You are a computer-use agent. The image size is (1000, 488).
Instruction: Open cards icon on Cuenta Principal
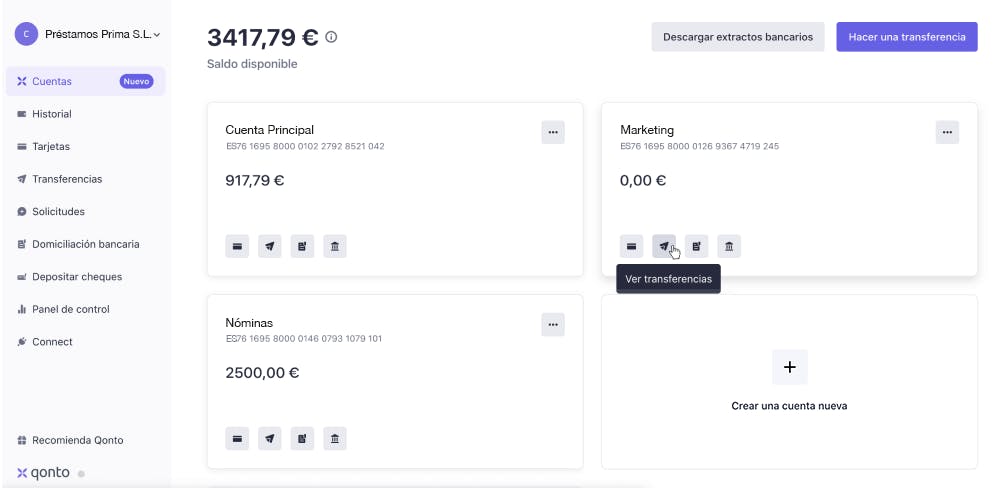(237, 246)
